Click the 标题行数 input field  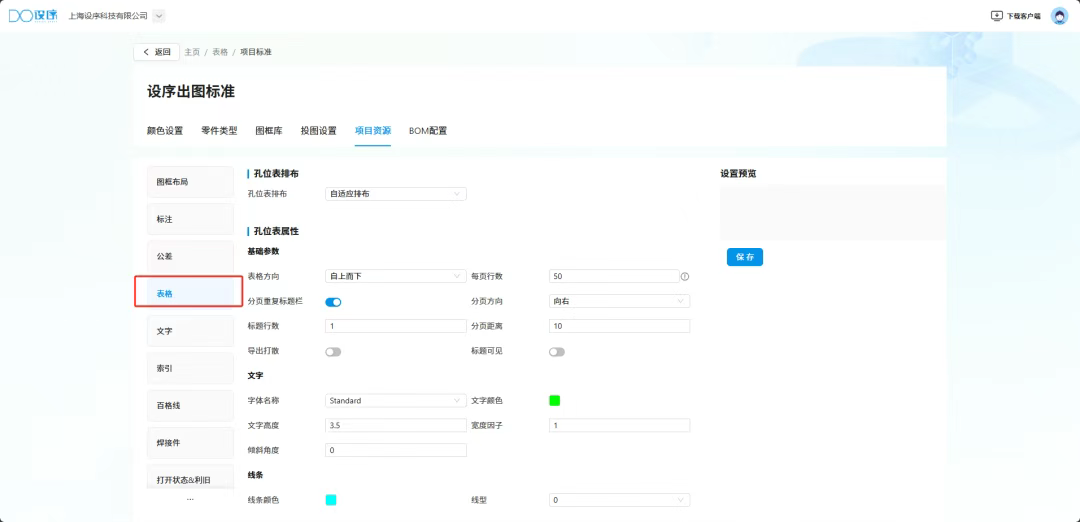click(395, 326)
